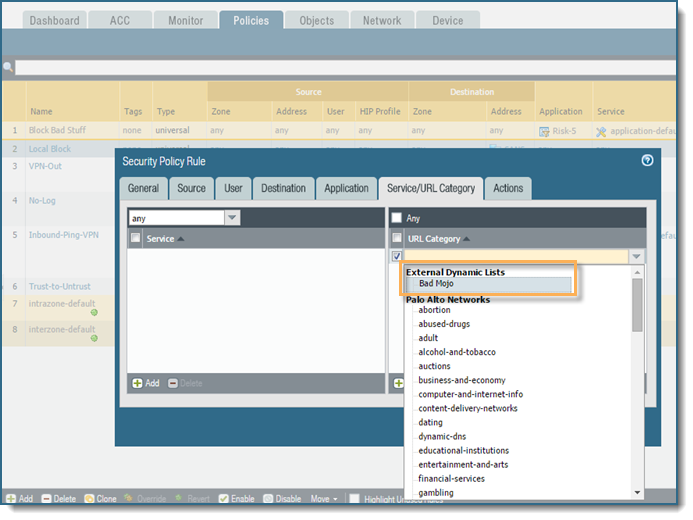
Task: Uncheck the URL category entry row checkbox
Action: click(397, 256)
